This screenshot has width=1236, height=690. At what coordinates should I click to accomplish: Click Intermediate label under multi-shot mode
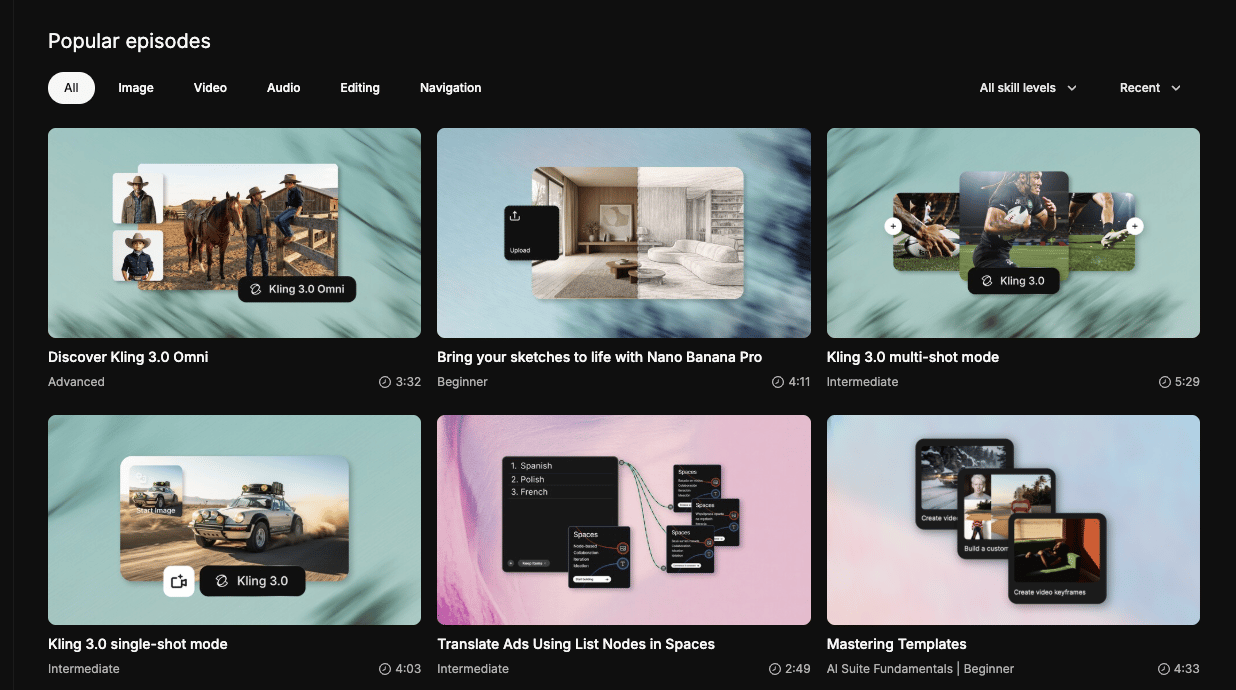coord(863,382)
